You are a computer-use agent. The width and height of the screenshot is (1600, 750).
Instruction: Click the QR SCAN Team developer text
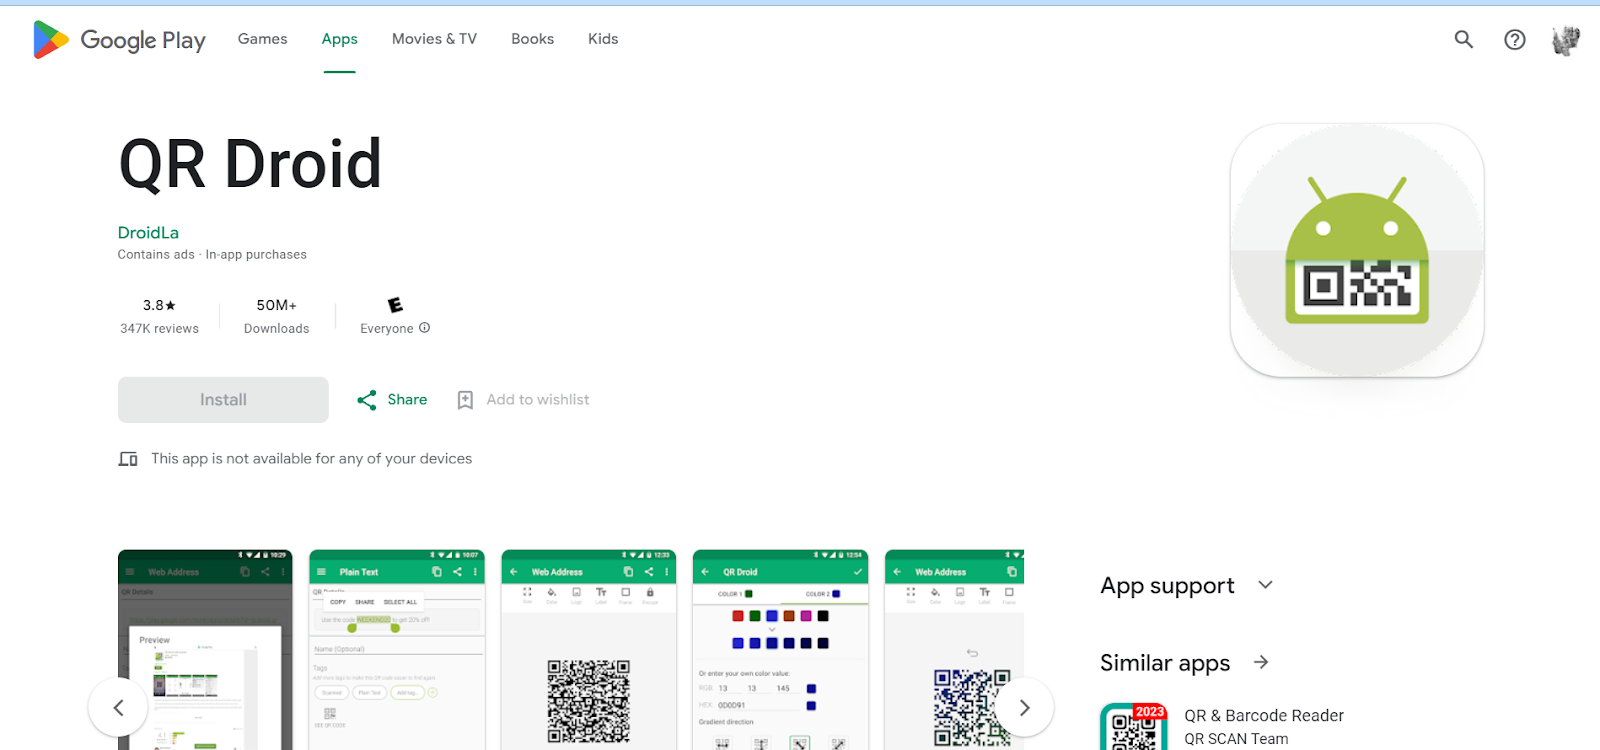pos(1236,739)
